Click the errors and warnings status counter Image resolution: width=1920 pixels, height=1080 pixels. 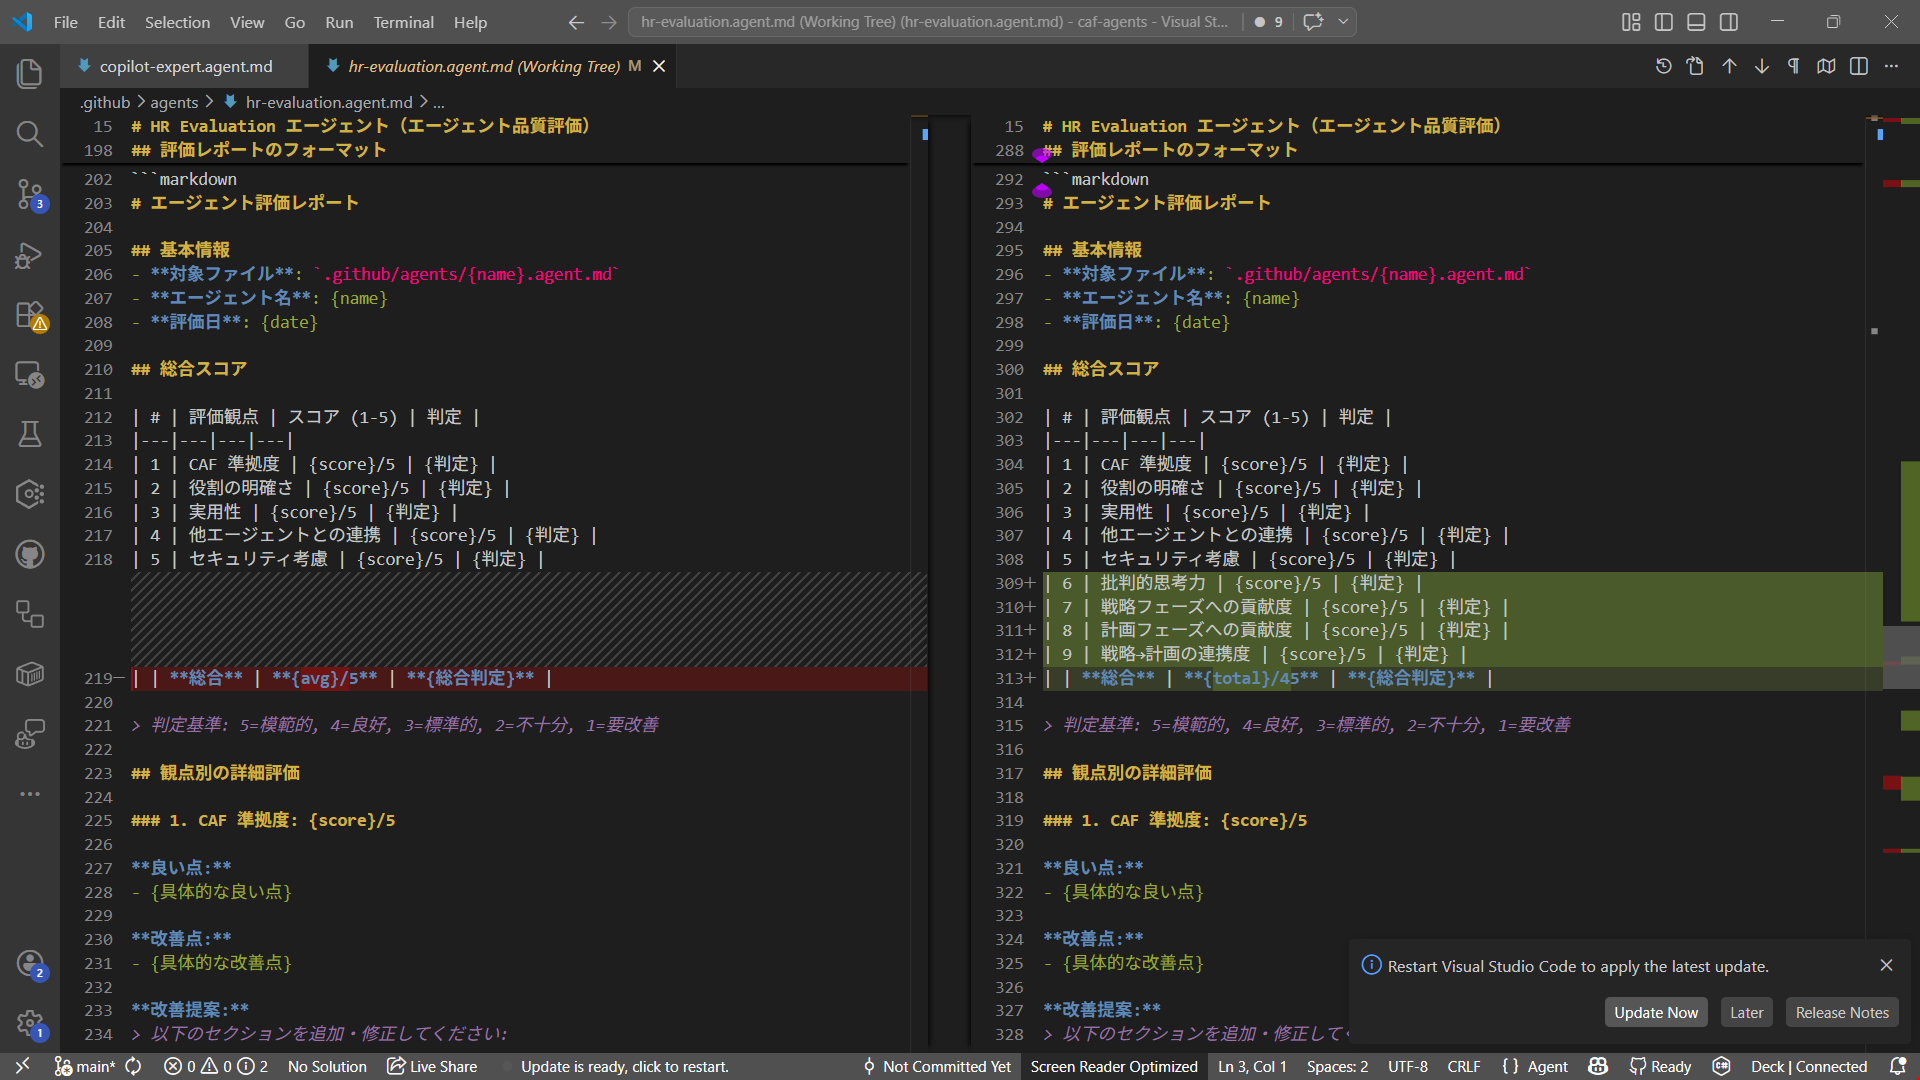(215, 1067)
